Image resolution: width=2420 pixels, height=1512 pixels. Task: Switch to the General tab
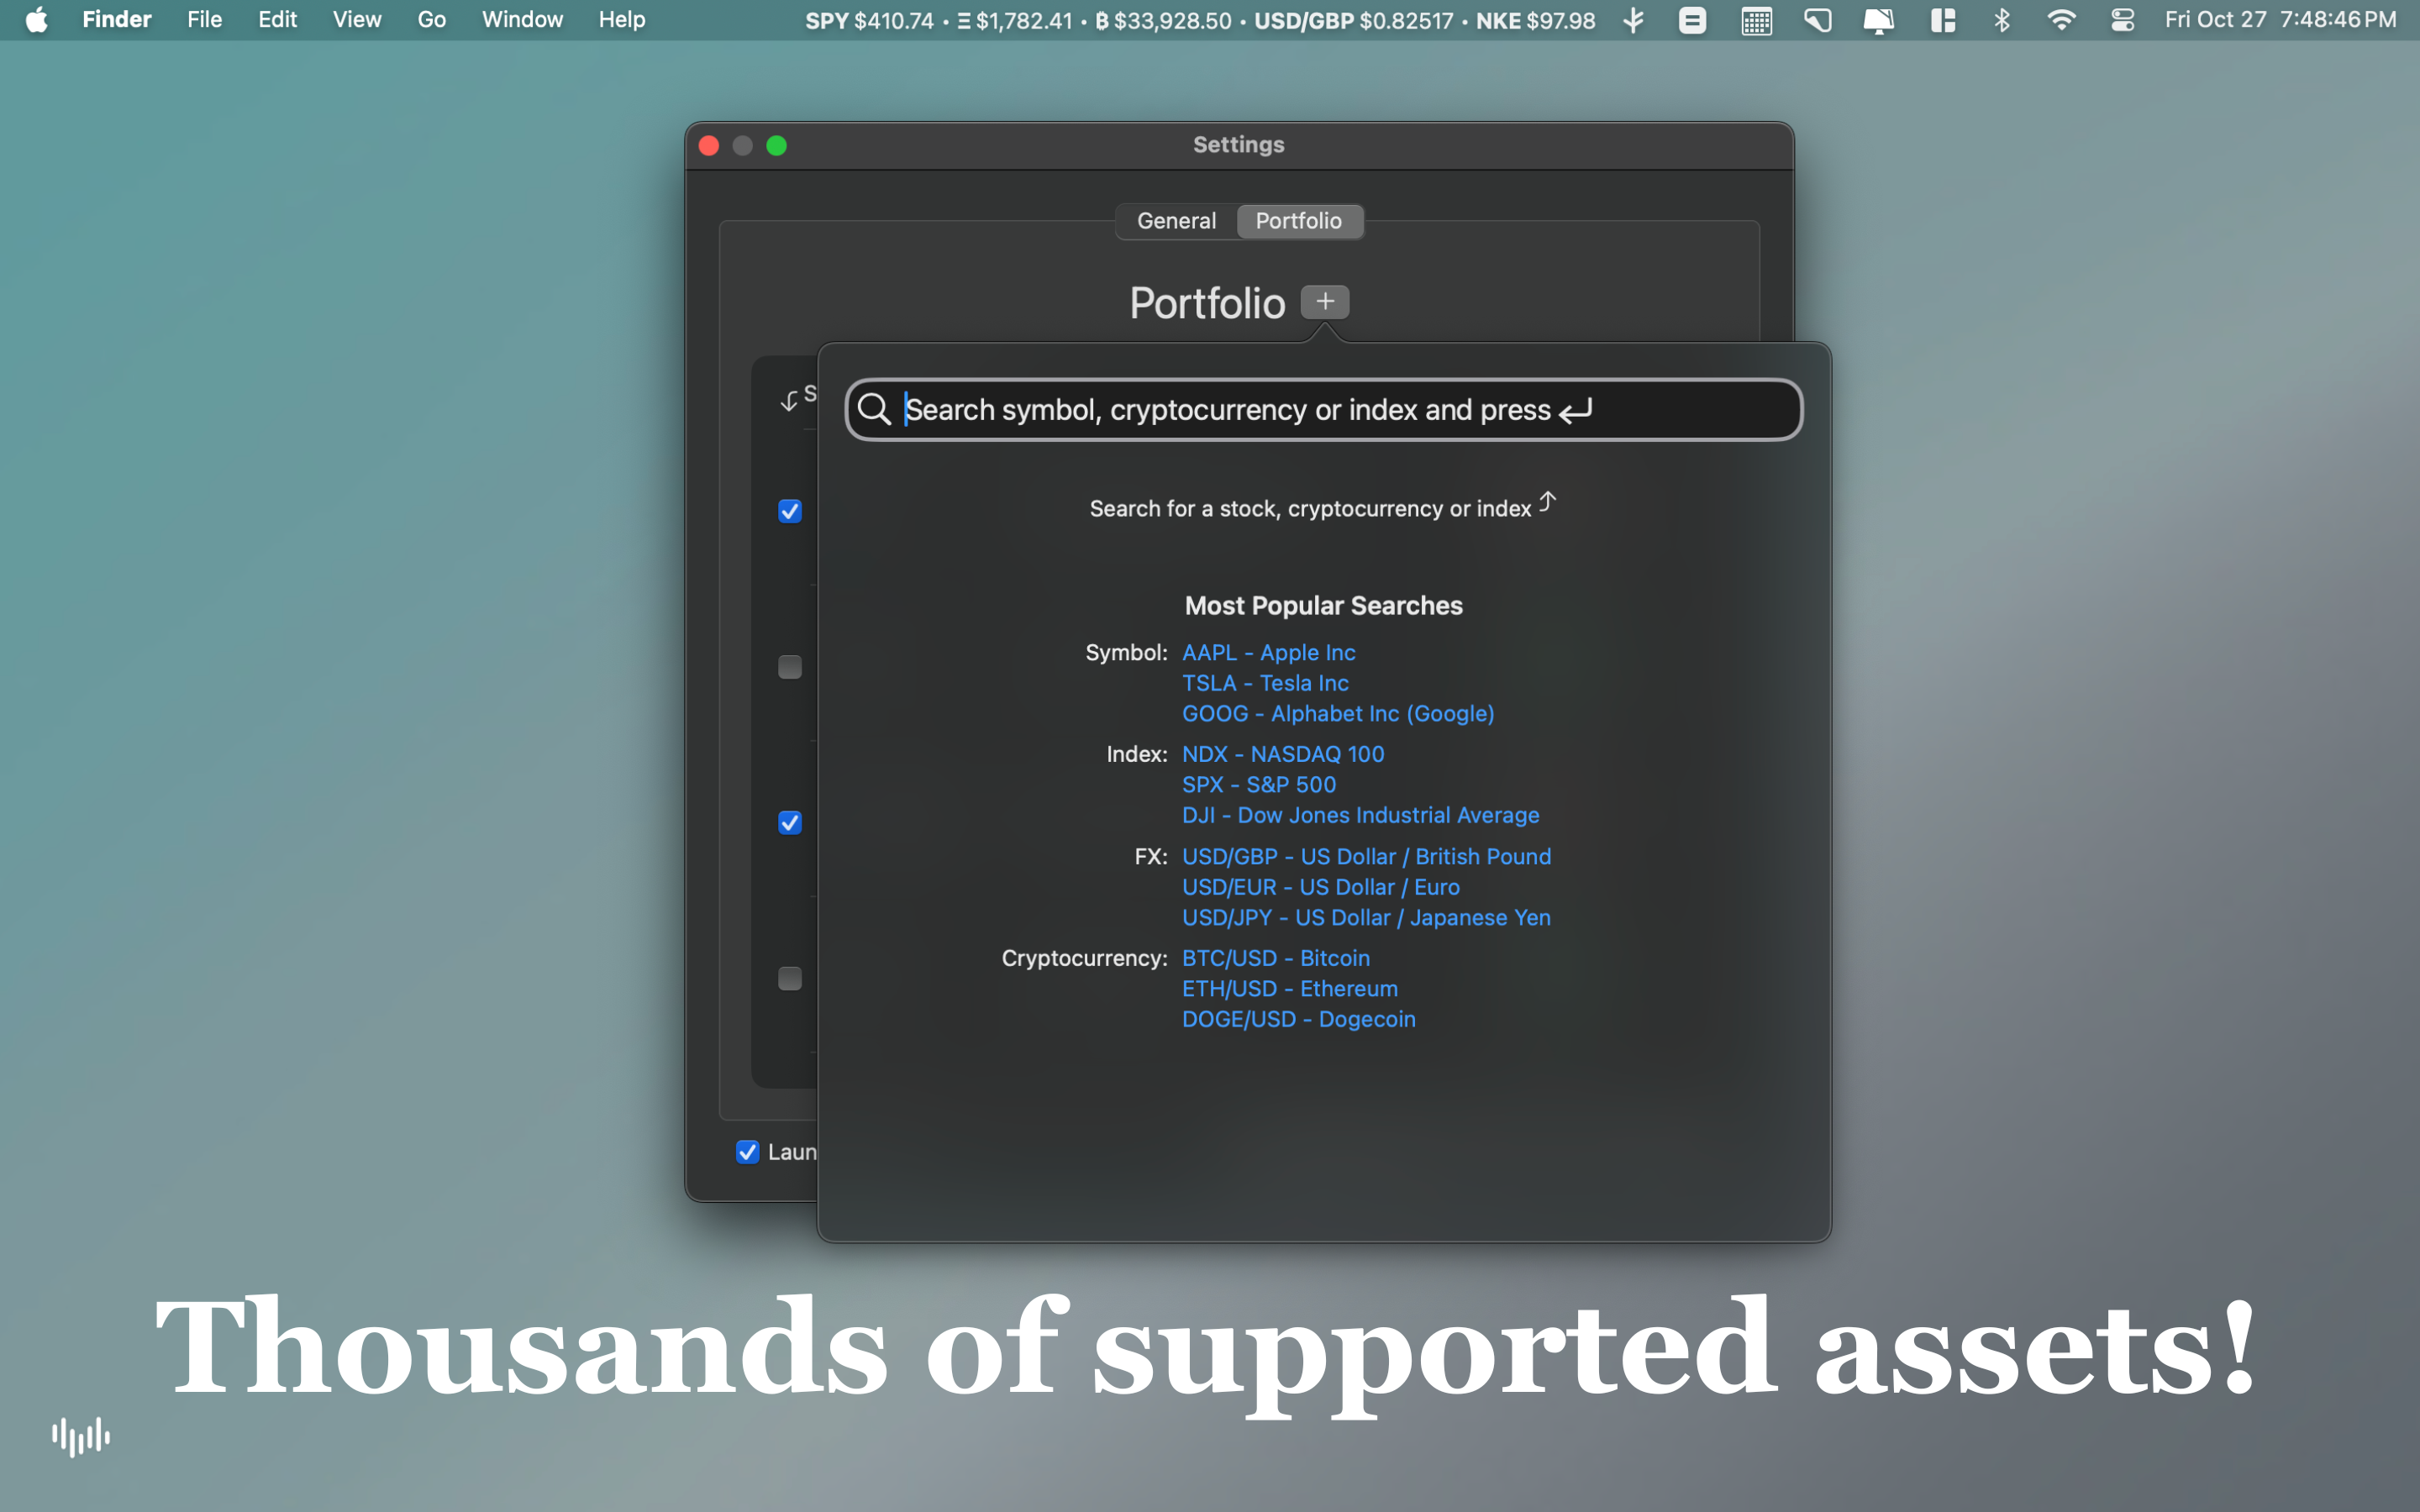pos(1176,221)
